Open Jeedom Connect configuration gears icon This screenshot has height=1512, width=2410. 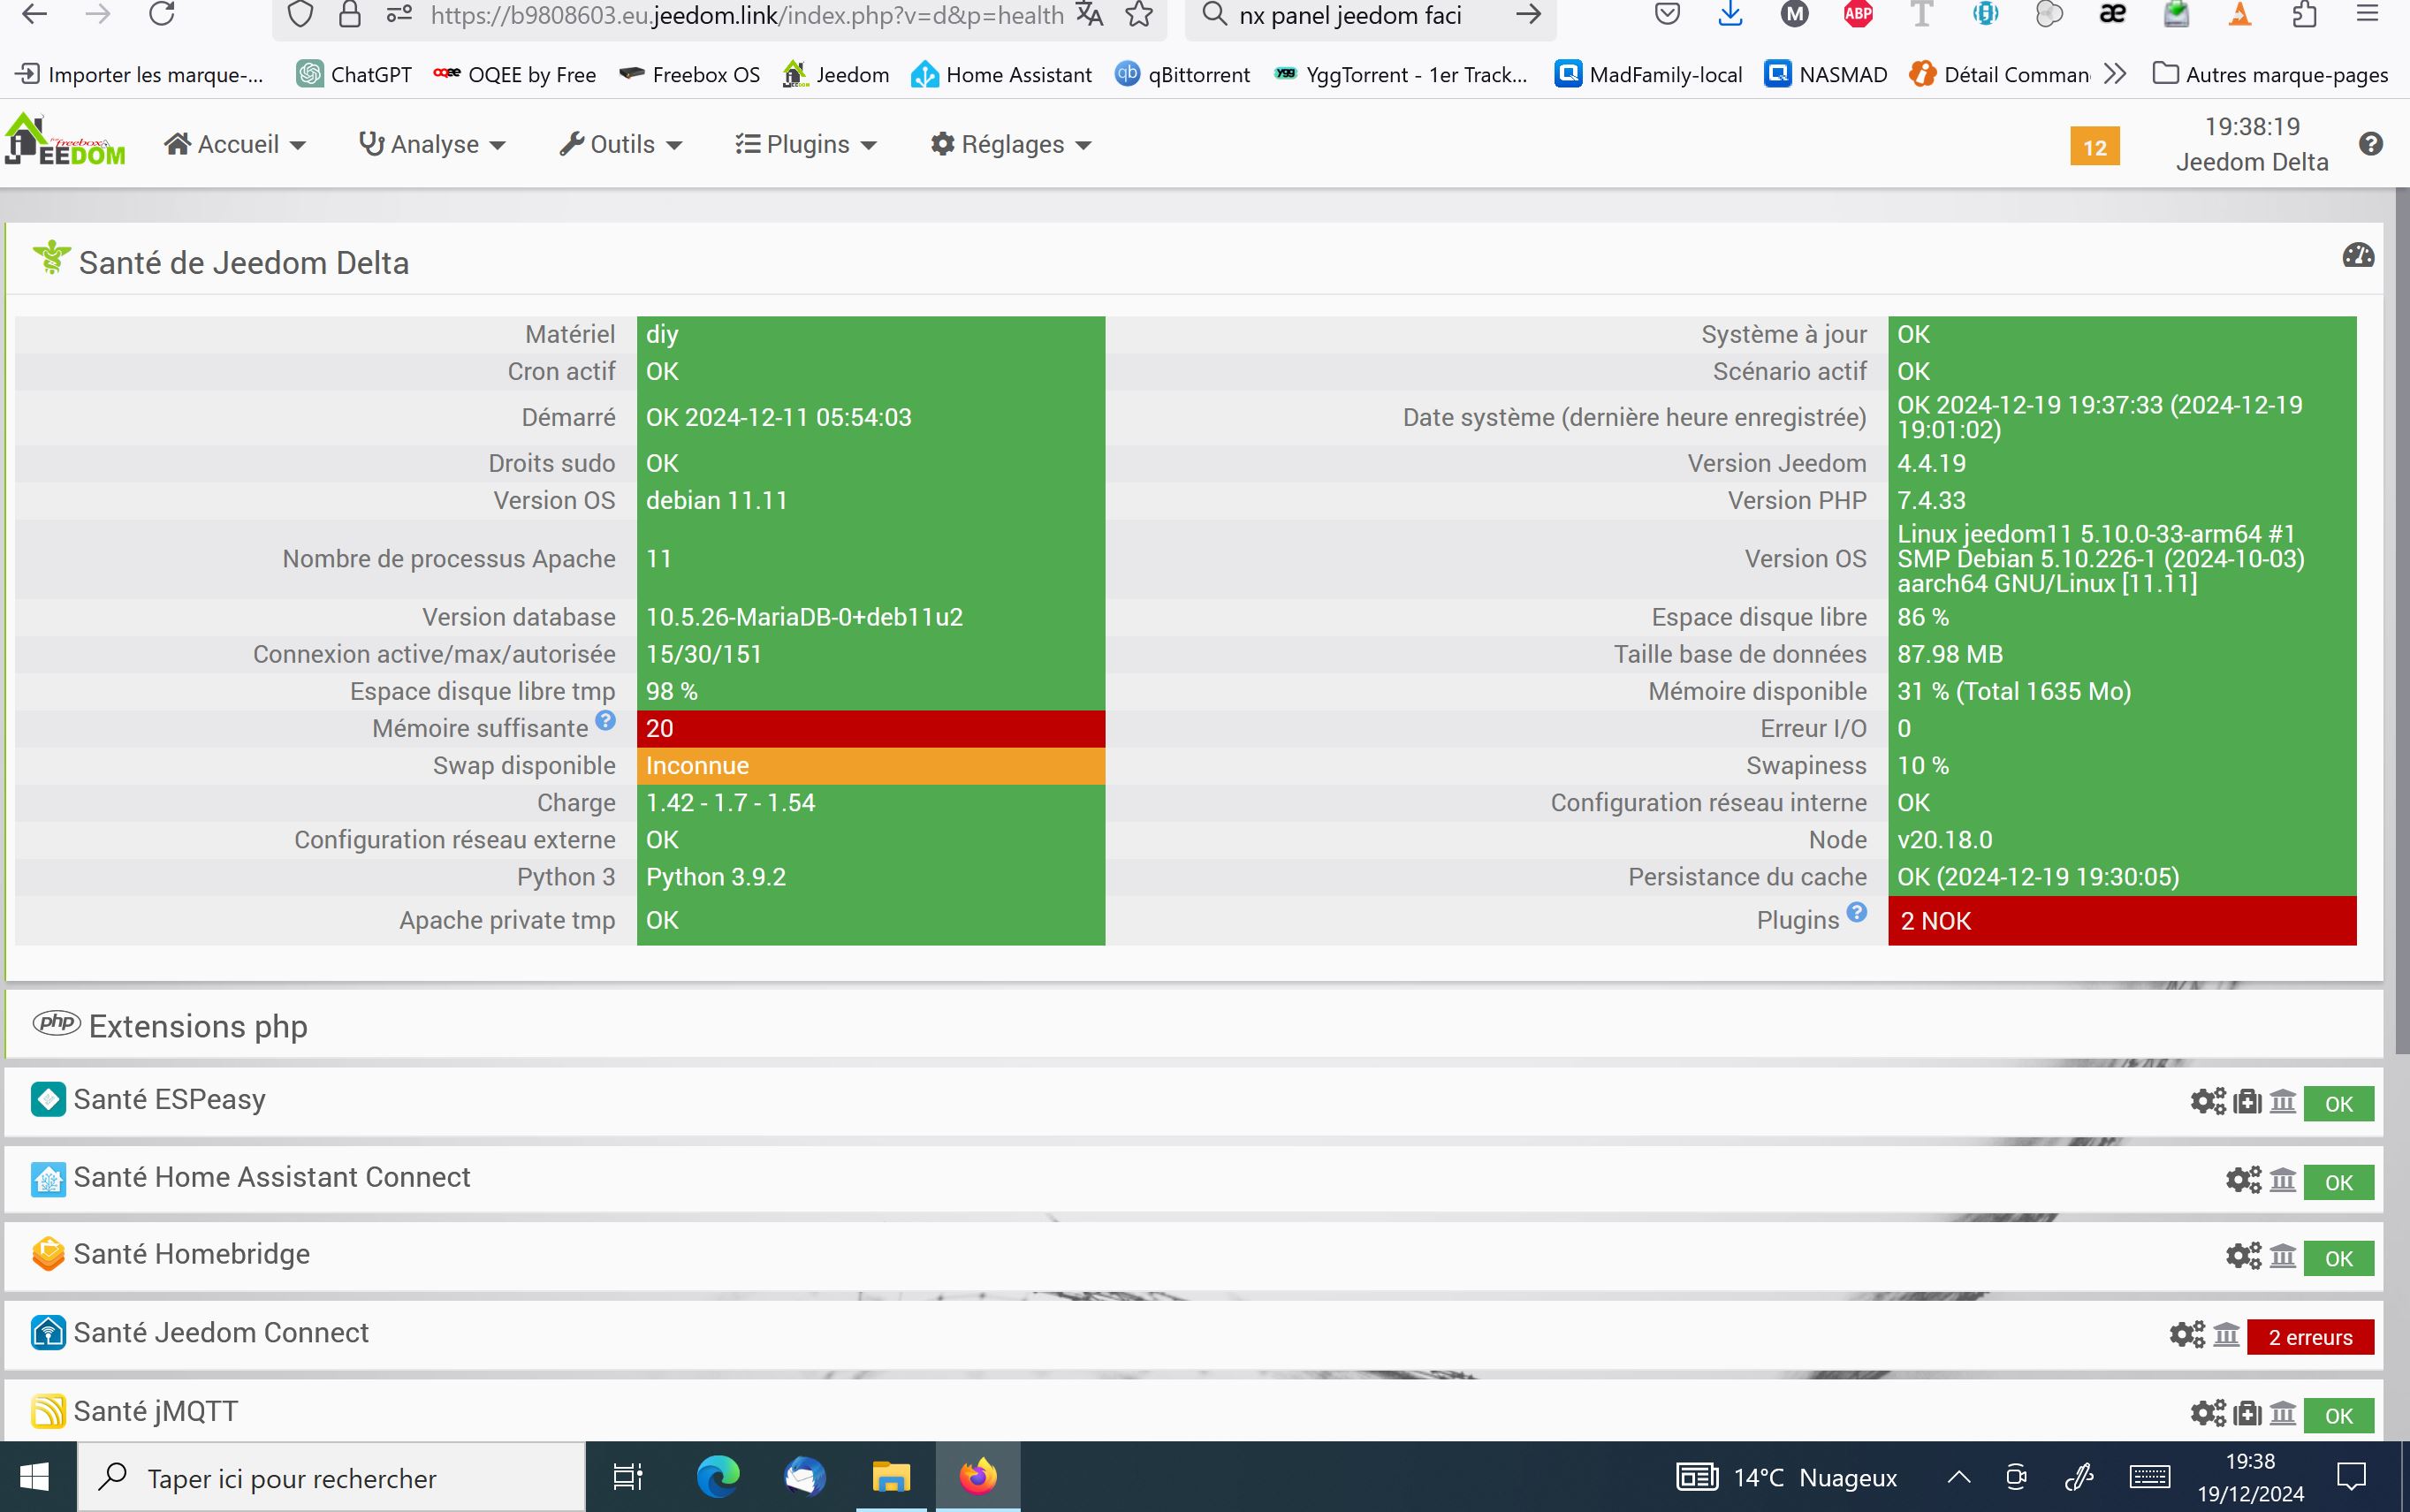point(2187,1335)
